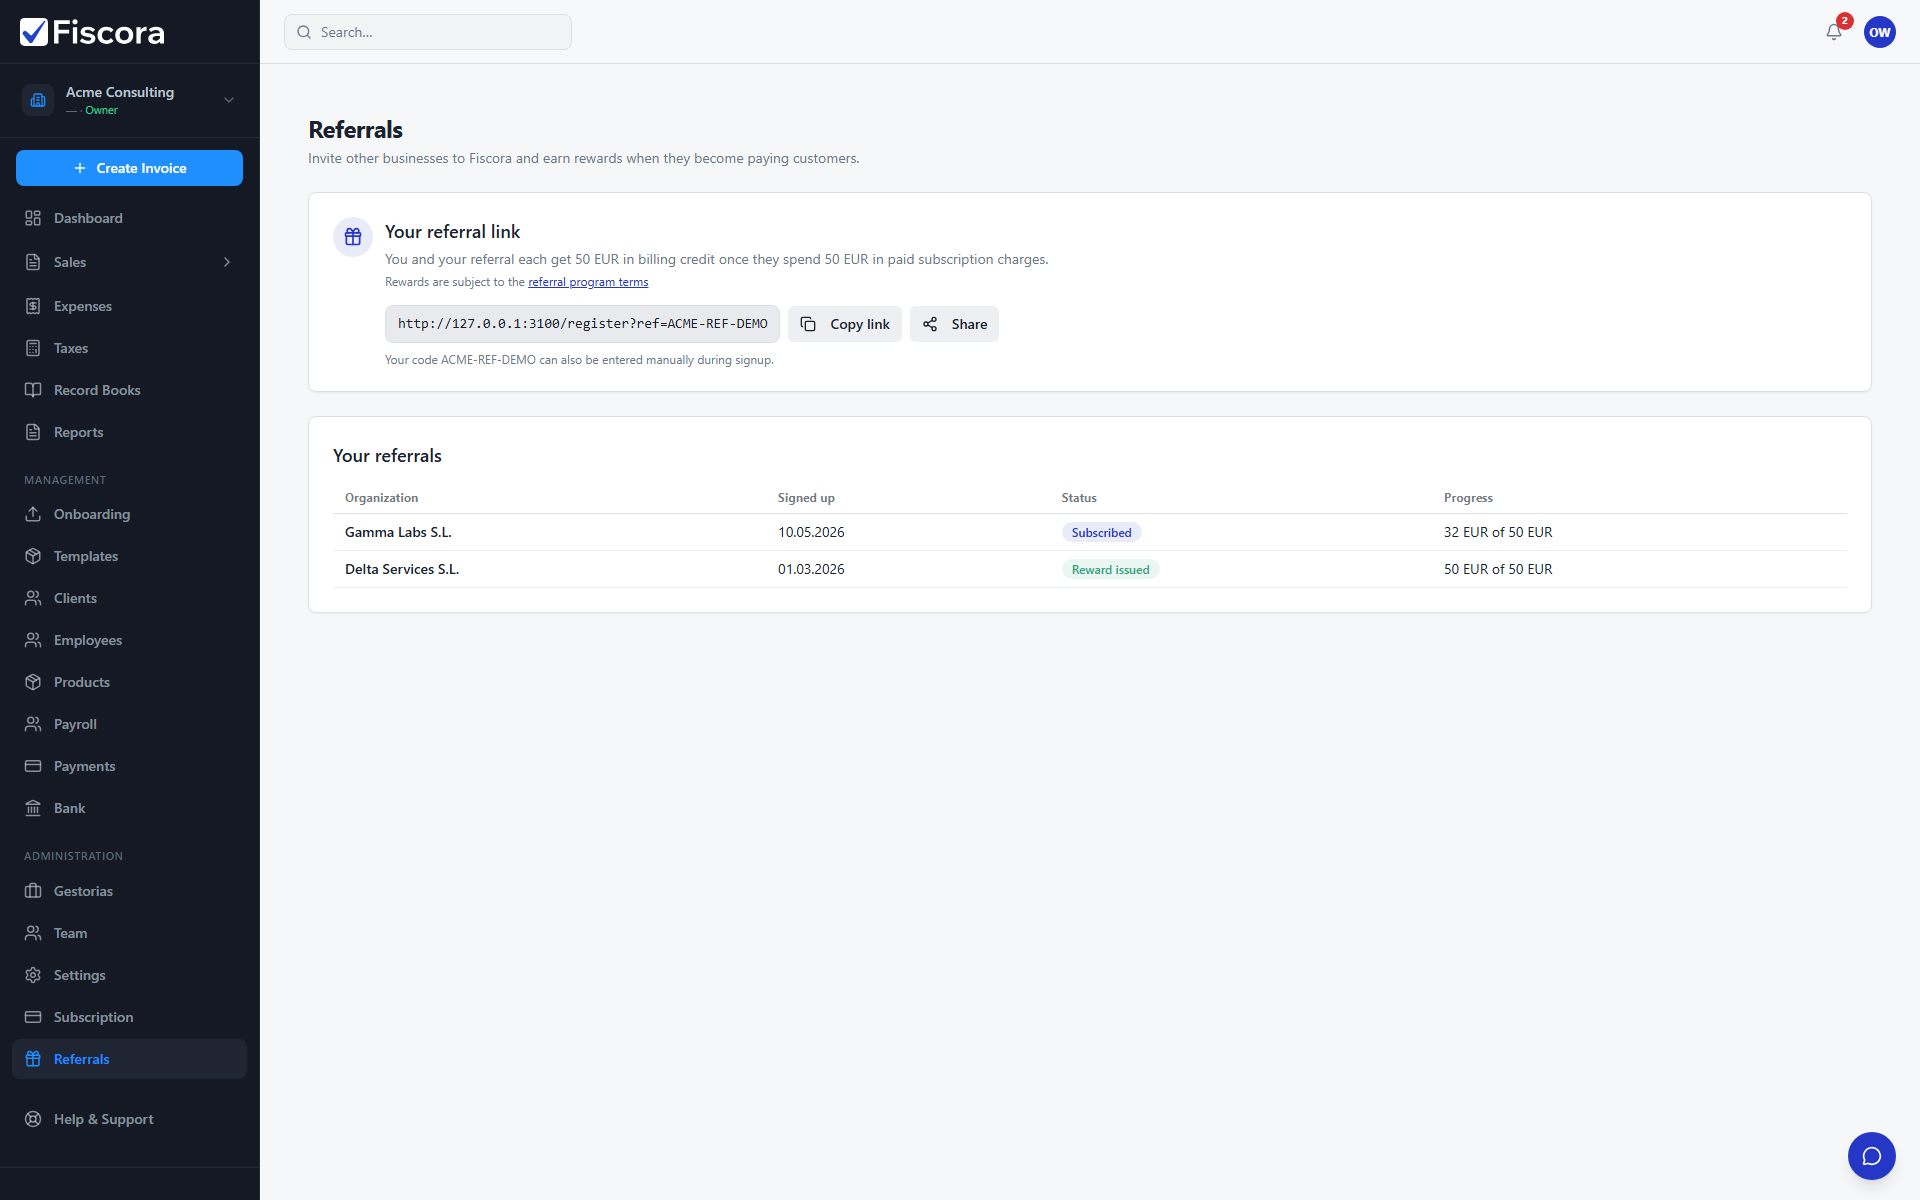Select Referrals in the sidebar
1920x1200 pixels.
point(129,1059)
